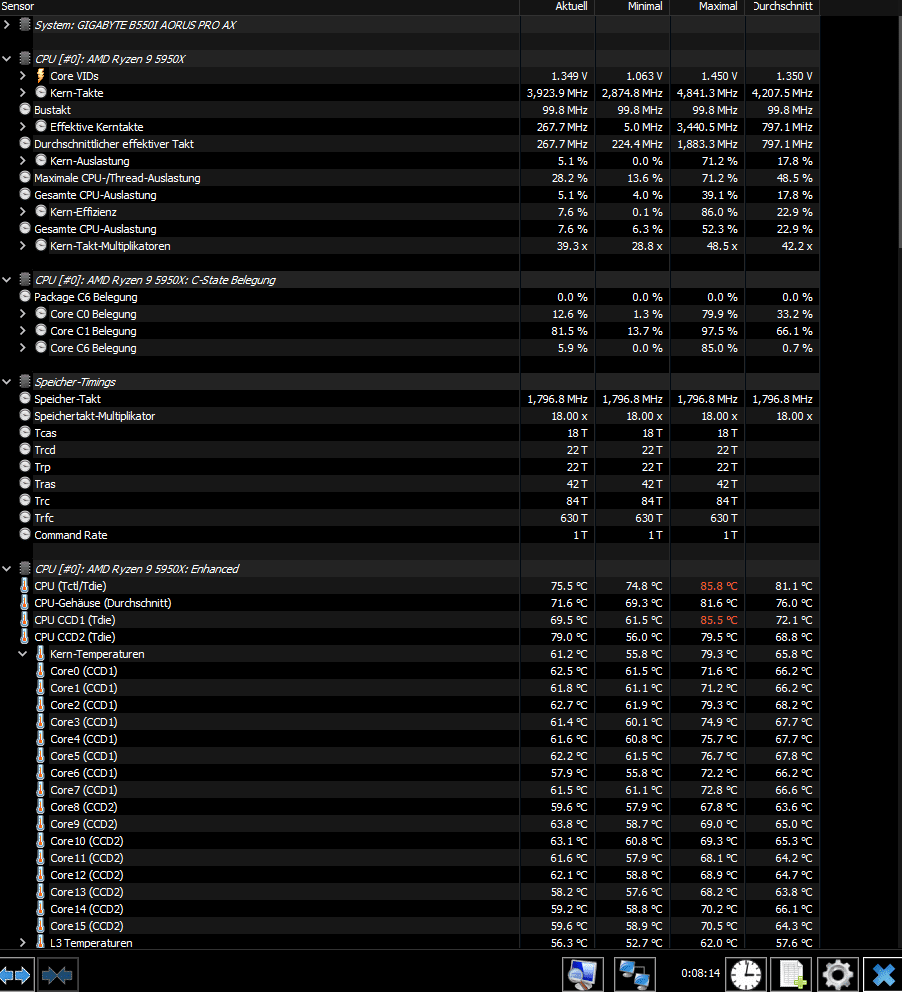This screenshot has height=992, width=902.
Task: Expand the Kern-Takt-Multiplikatoren row
Action: click(x=23, y=245)
